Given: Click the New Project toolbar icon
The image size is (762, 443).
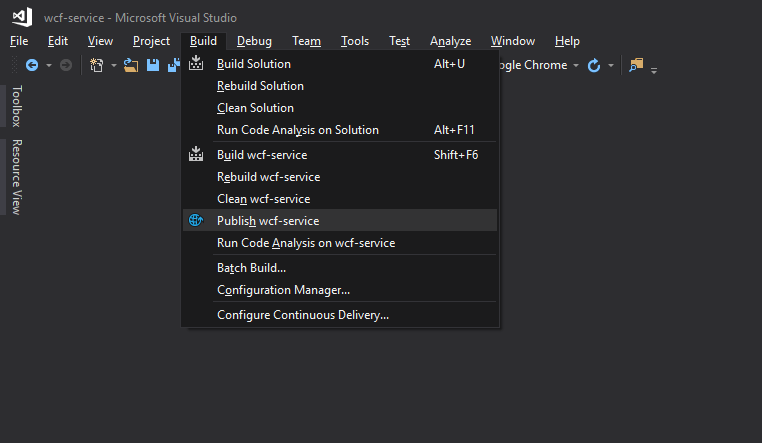Looking at the screenshot, I should (x=97, y=65).
